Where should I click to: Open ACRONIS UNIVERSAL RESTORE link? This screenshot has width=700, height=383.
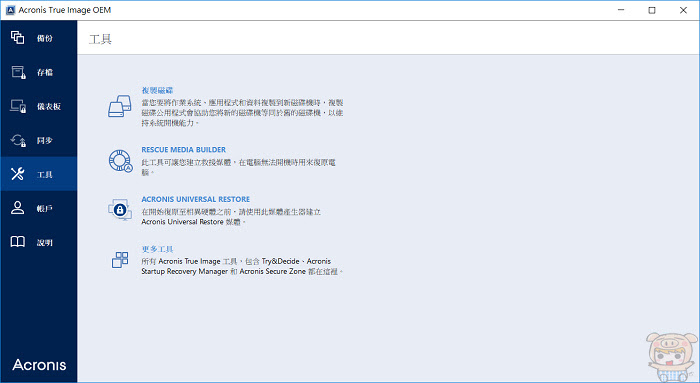pos(196,199)
